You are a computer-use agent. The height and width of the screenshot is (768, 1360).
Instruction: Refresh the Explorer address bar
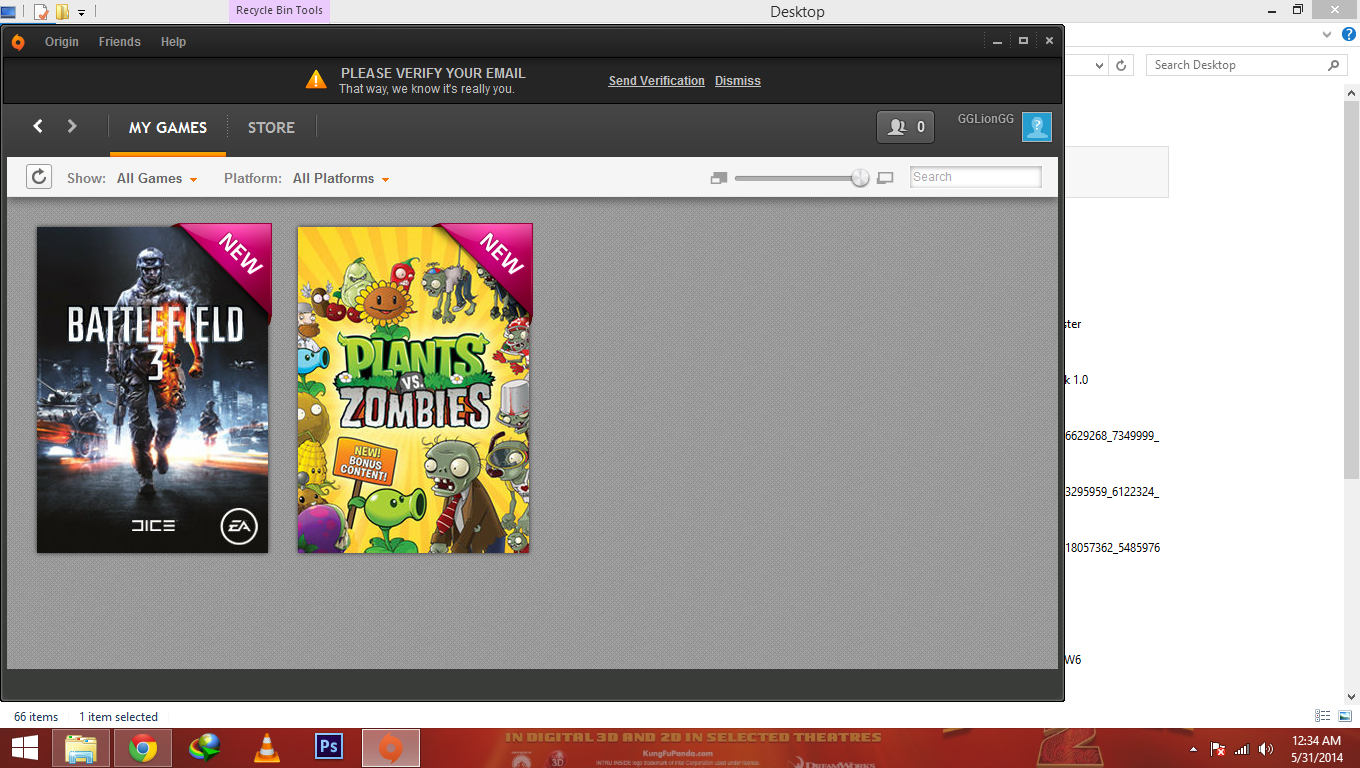point(1122,65)
